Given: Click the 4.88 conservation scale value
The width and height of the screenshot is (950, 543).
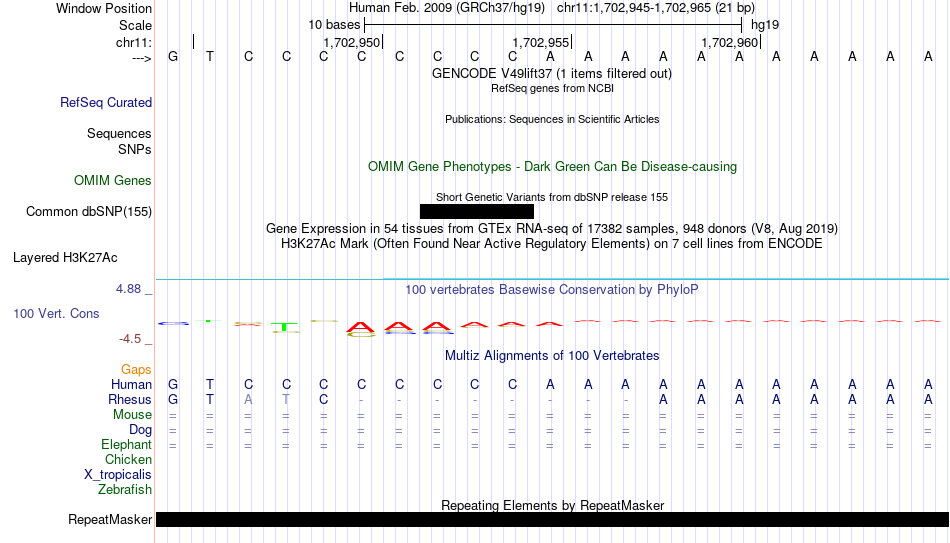Looking at the screenshot, I should pyautogui.click(x=128, y=289).
